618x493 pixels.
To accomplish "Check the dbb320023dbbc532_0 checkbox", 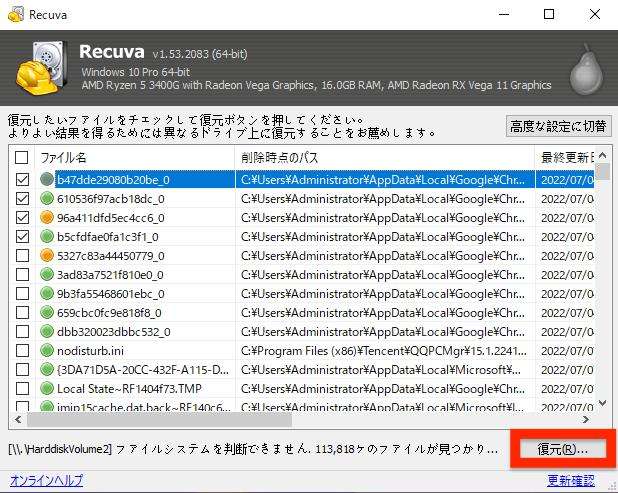I will pyautogui.click(x=22, y=332).
